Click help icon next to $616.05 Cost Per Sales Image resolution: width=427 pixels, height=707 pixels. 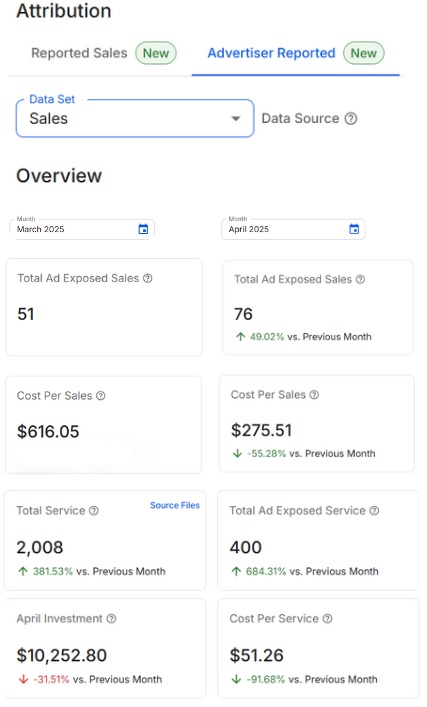click(x=101, y=395)
